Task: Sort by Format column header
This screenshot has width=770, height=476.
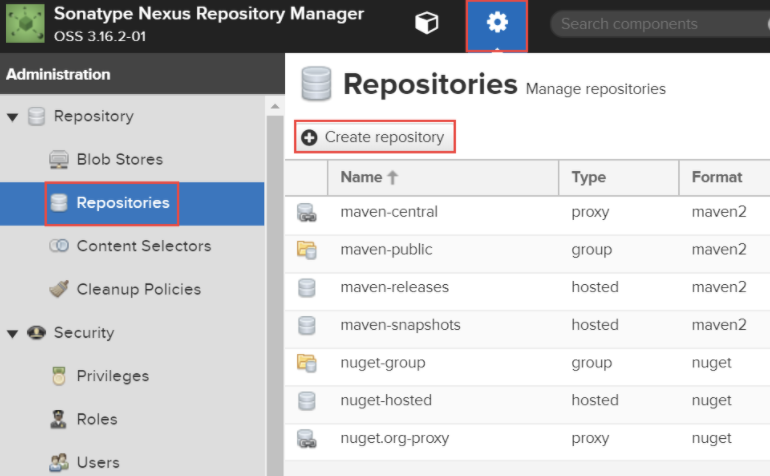Action: pyautogui.click(x=724, y=177)
